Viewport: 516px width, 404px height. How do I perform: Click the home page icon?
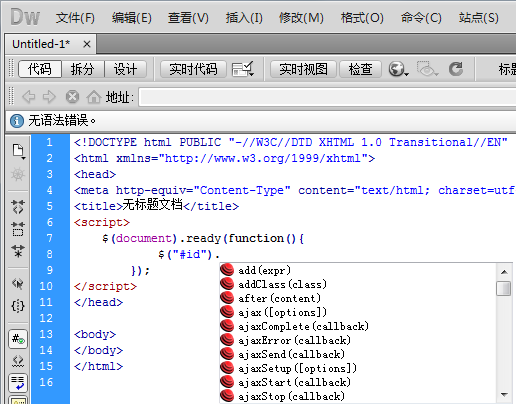94,97
